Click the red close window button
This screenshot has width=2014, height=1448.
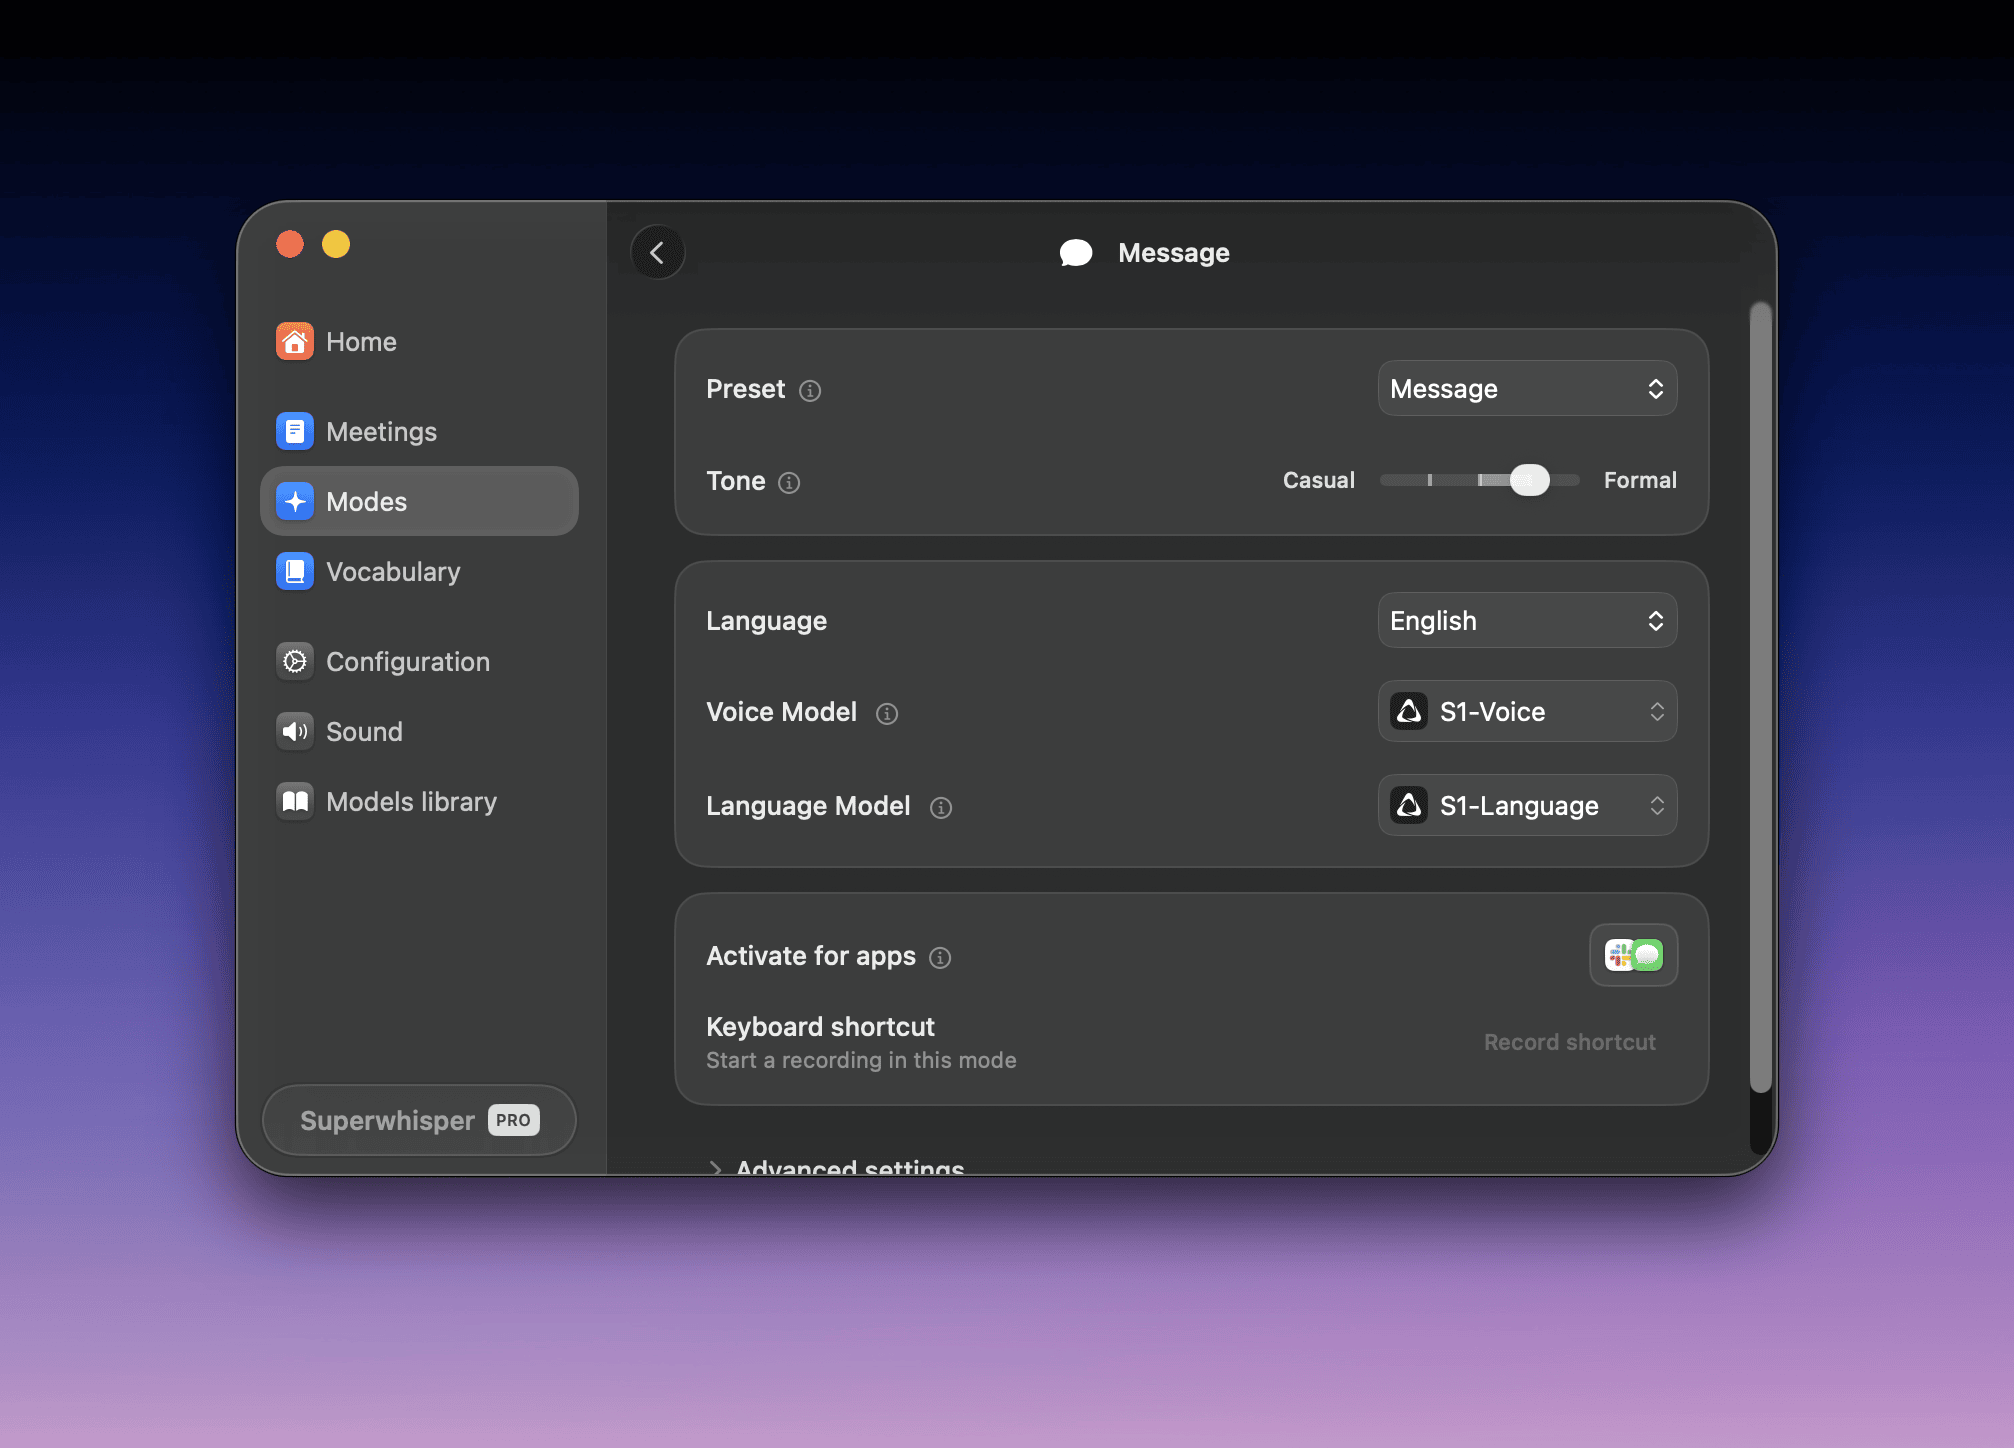point(290,244)
